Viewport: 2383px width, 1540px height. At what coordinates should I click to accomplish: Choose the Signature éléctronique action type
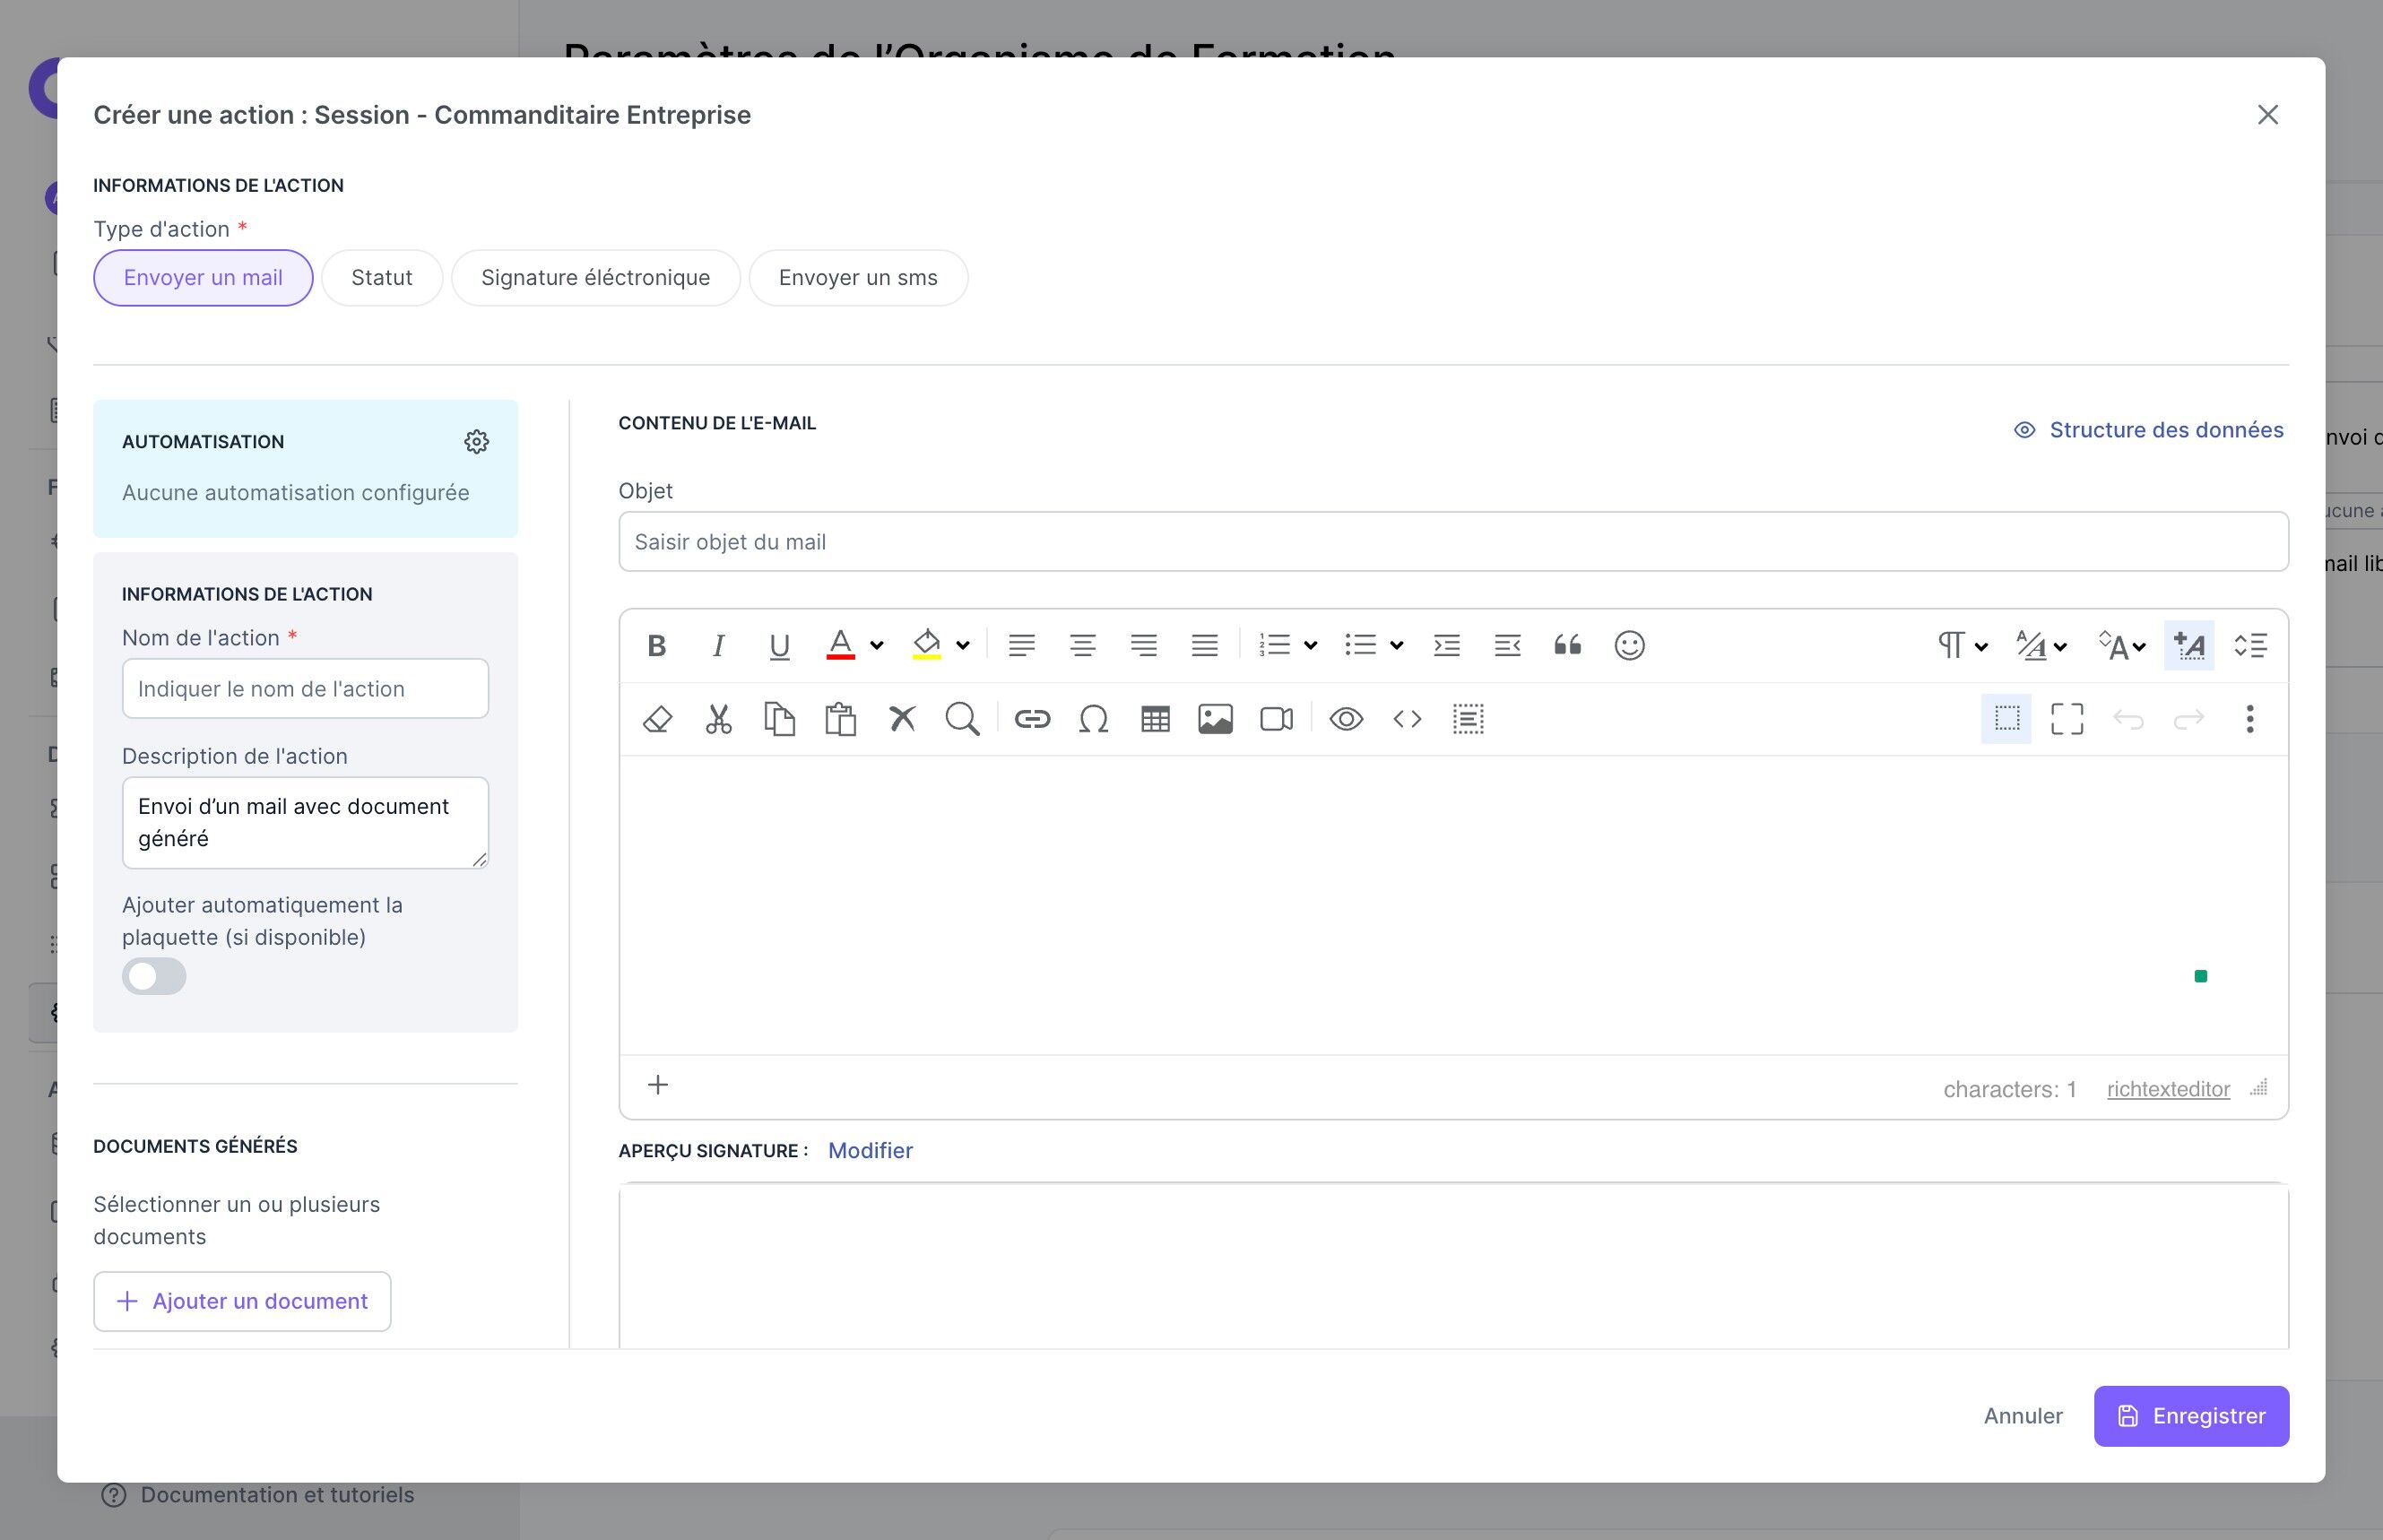(595, 278)
